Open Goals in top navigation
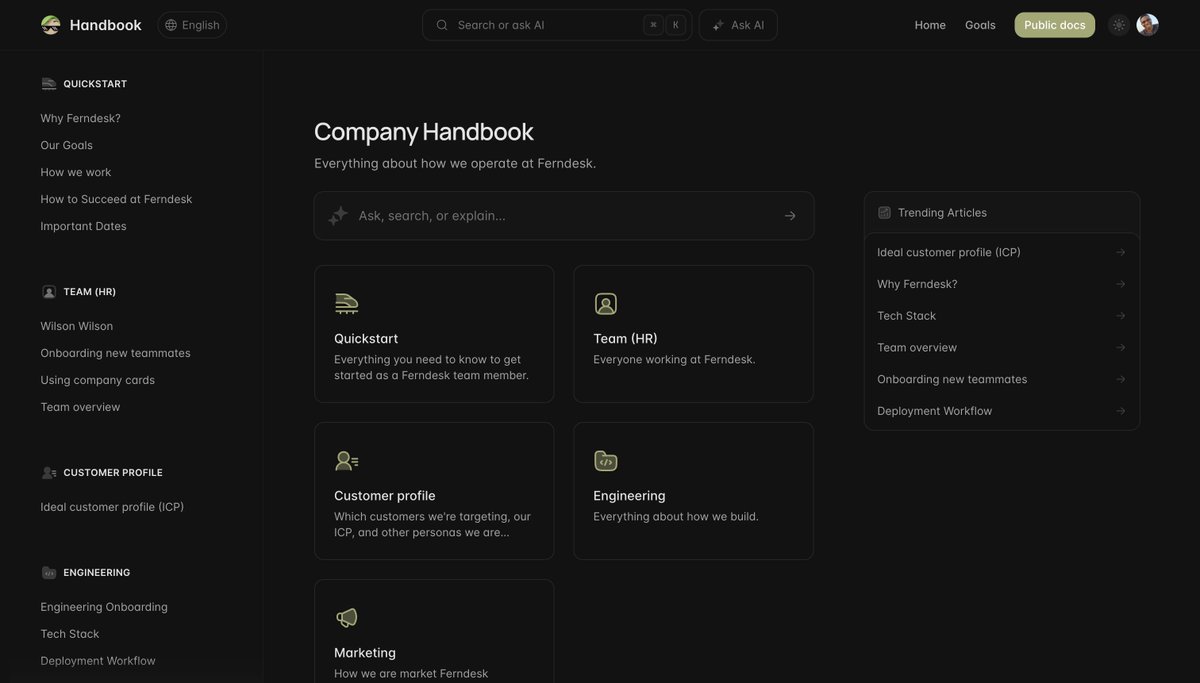Viewport: 1200px width, 683px height. pyautogui.click(x=980, y=25)
